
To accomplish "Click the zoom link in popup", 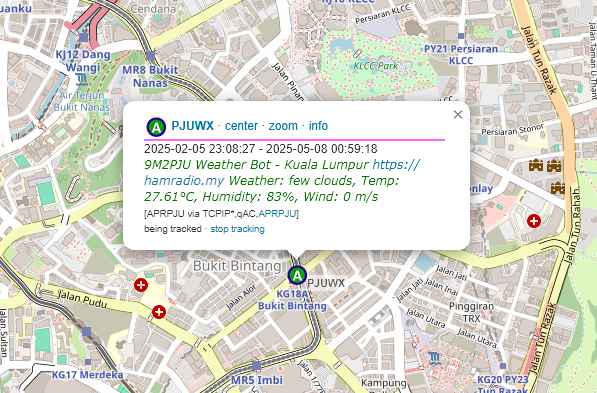I will point(283,126).
